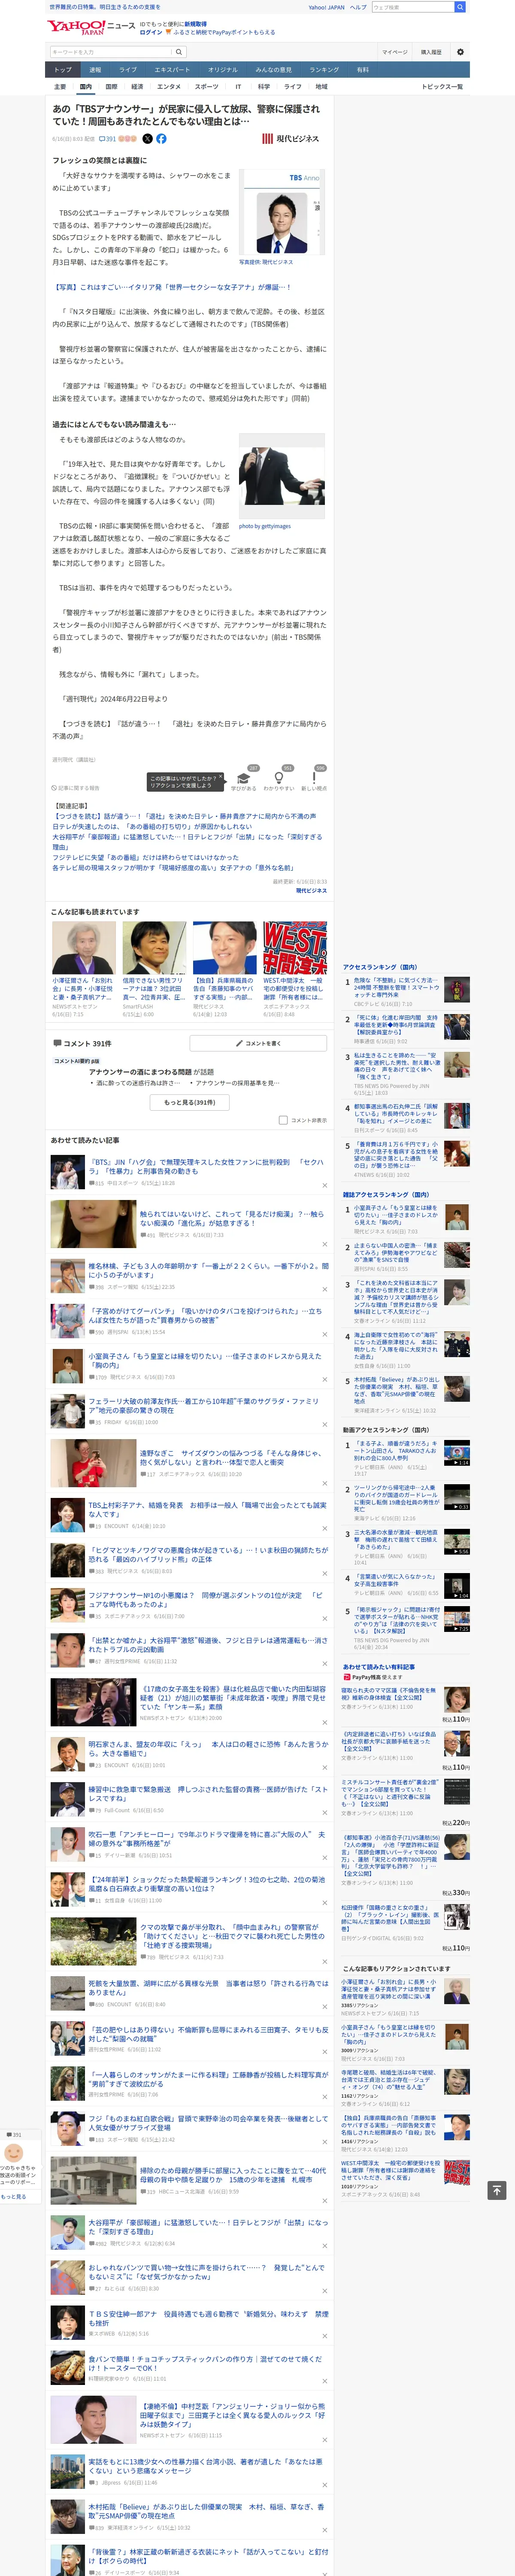Click the 購入履歴 button
Screen dimensions: 515x2576
point(431,52)
